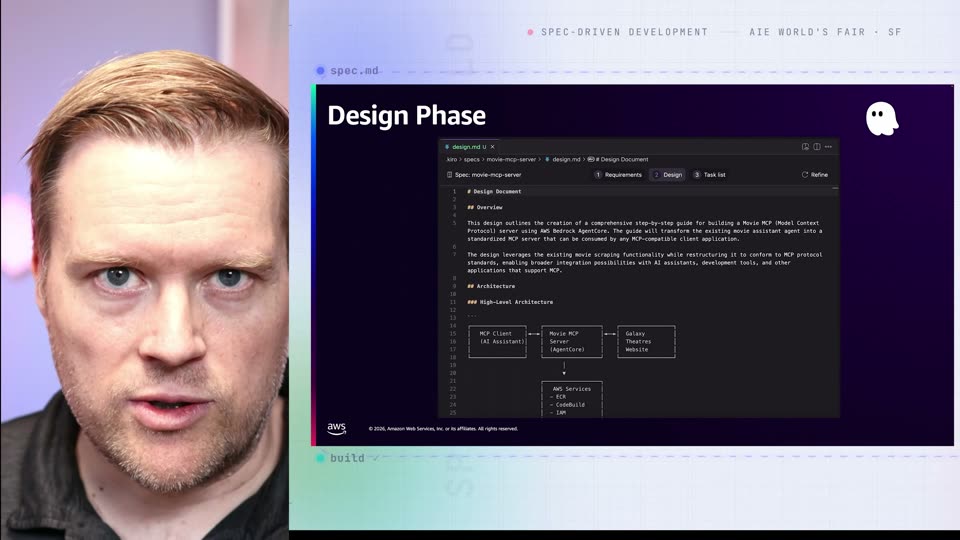
Task: Open the specs breadcrumb segment
Action: click(x=471, y=160)
